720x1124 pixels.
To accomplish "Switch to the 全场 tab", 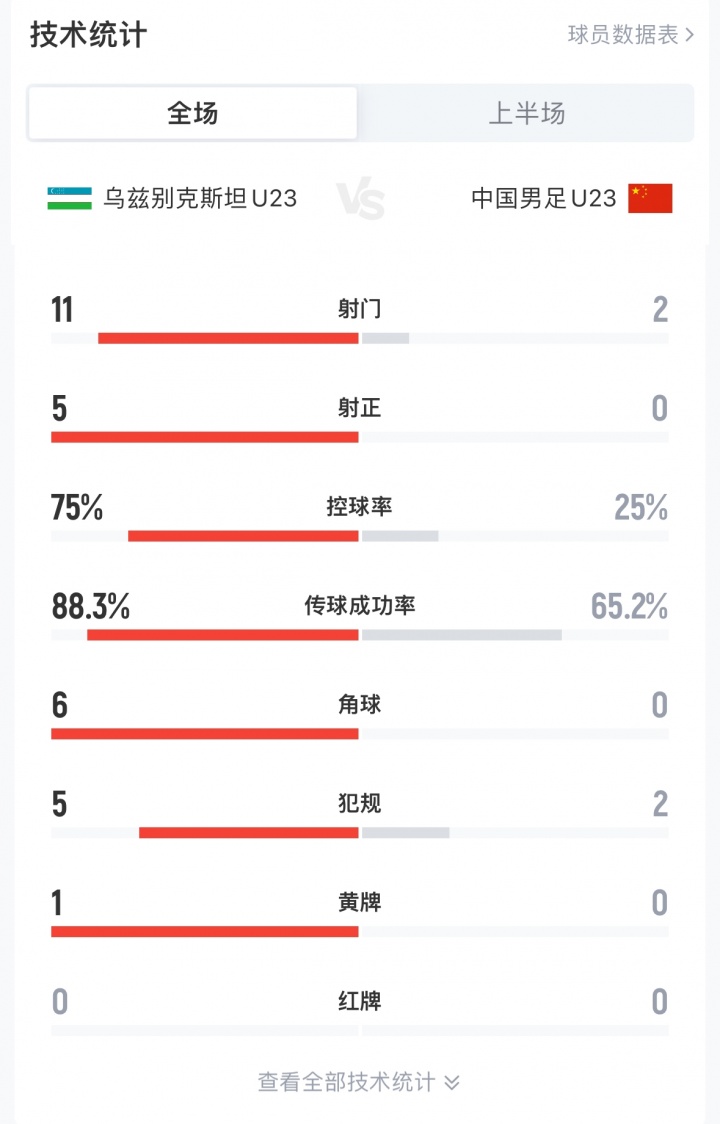I will (x=192, y=113).
